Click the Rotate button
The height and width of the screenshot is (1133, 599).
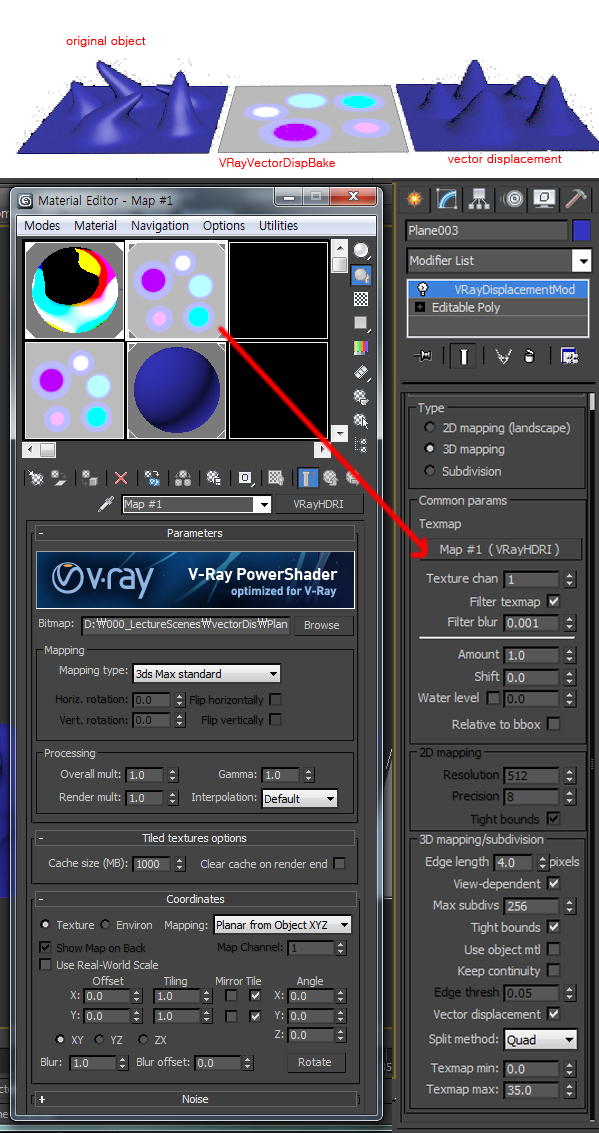(x=314, y=1062)
